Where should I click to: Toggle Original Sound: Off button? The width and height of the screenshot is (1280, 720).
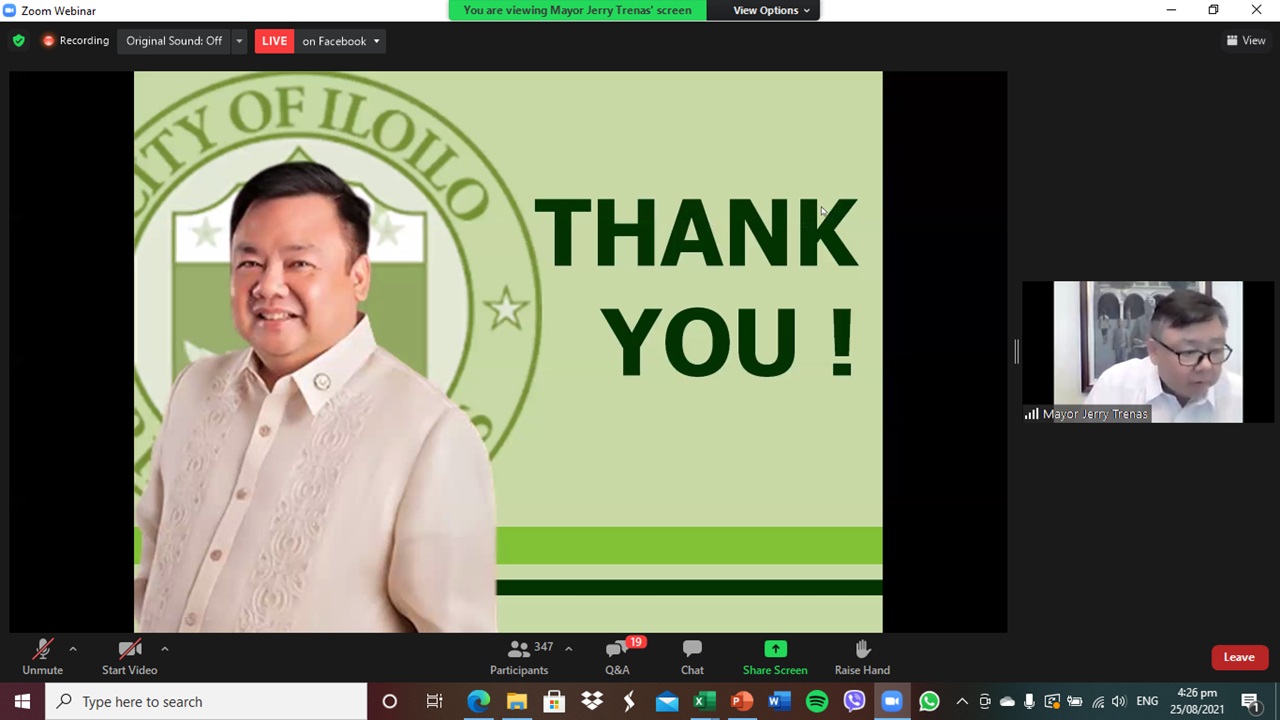click(174, 41)
